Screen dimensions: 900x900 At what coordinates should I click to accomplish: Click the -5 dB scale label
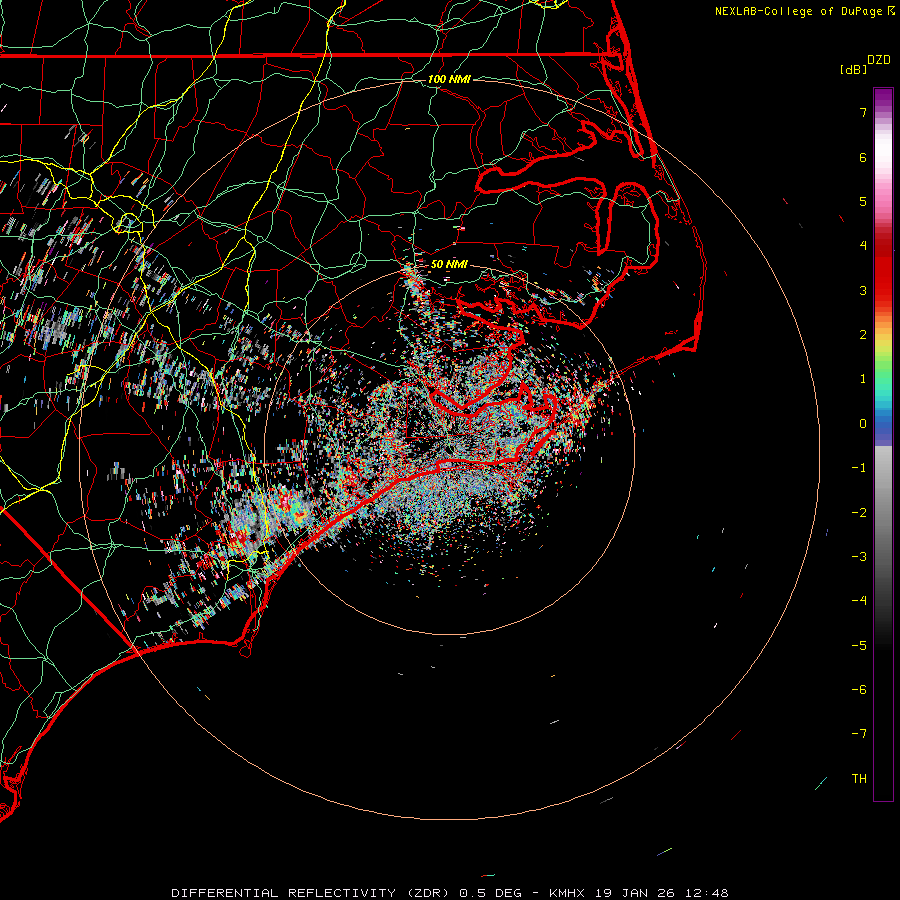[859, 645]
